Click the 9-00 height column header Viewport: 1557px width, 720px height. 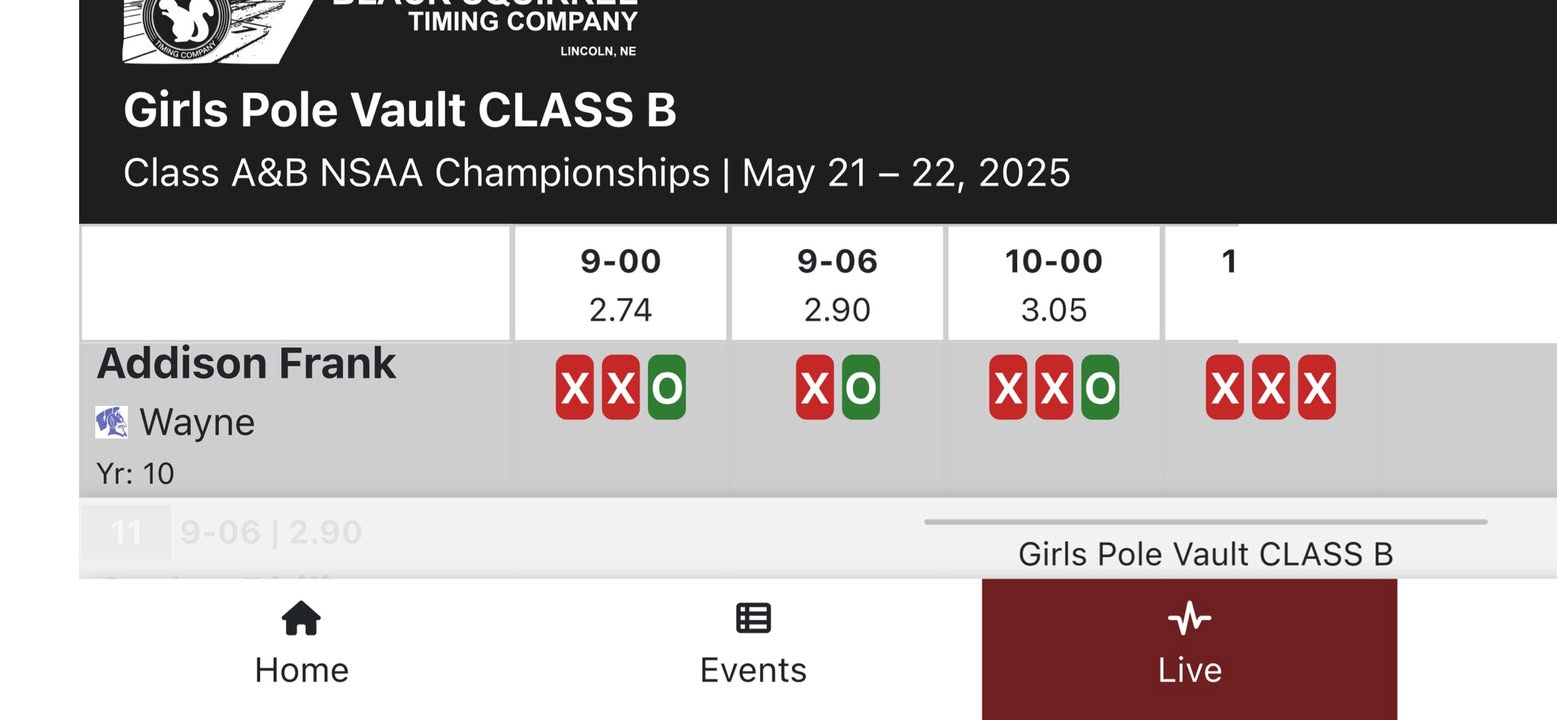coord(621,284)
